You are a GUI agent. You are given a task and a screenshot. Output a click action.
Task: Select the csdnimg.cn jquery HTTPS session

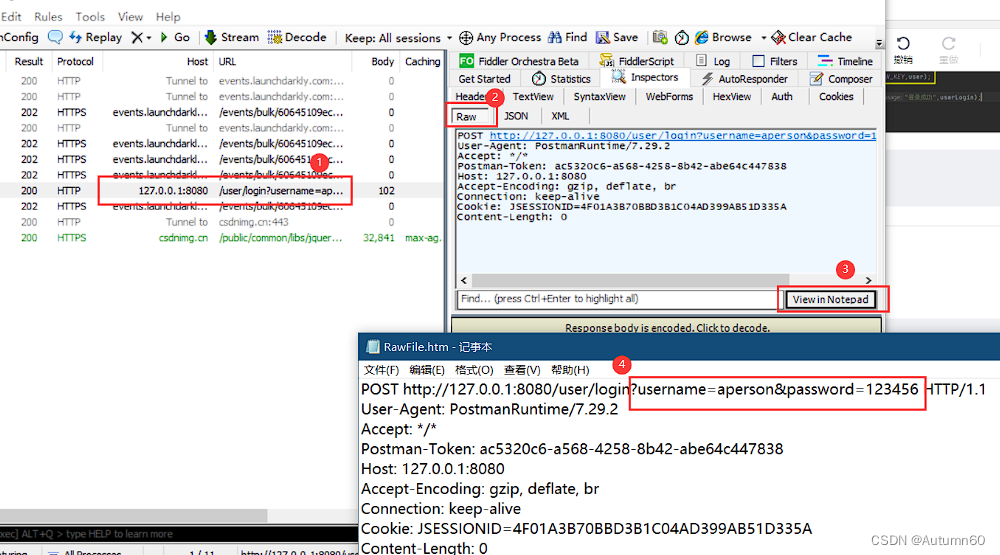(221, 238)
